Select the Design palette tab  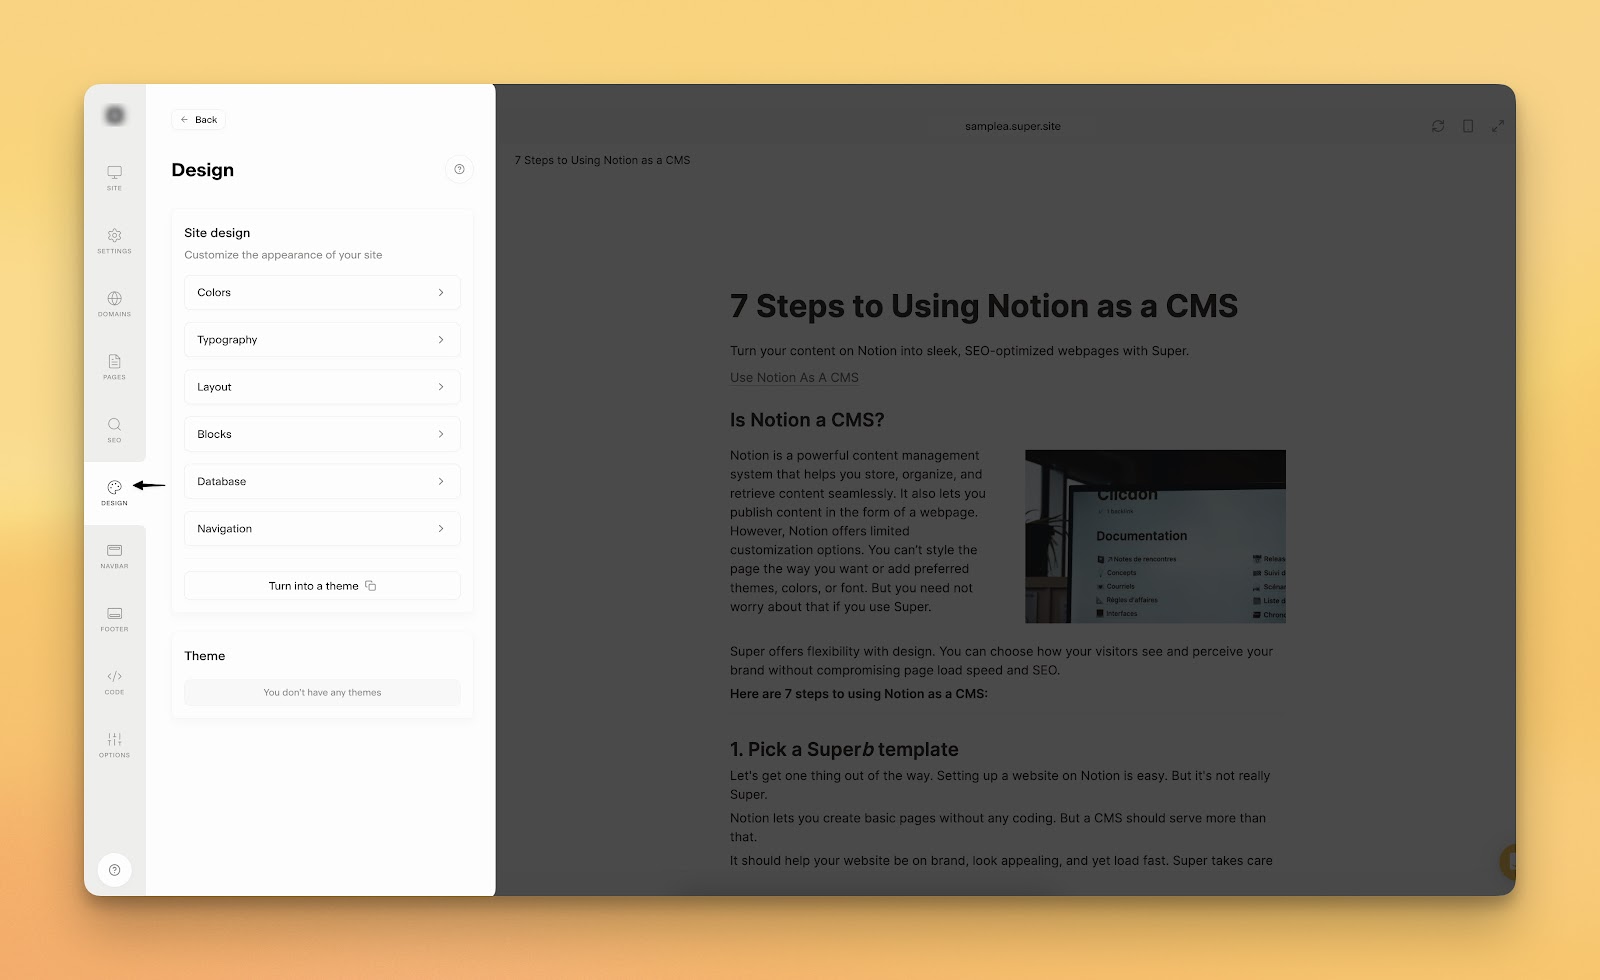click(x=115, y=492)
